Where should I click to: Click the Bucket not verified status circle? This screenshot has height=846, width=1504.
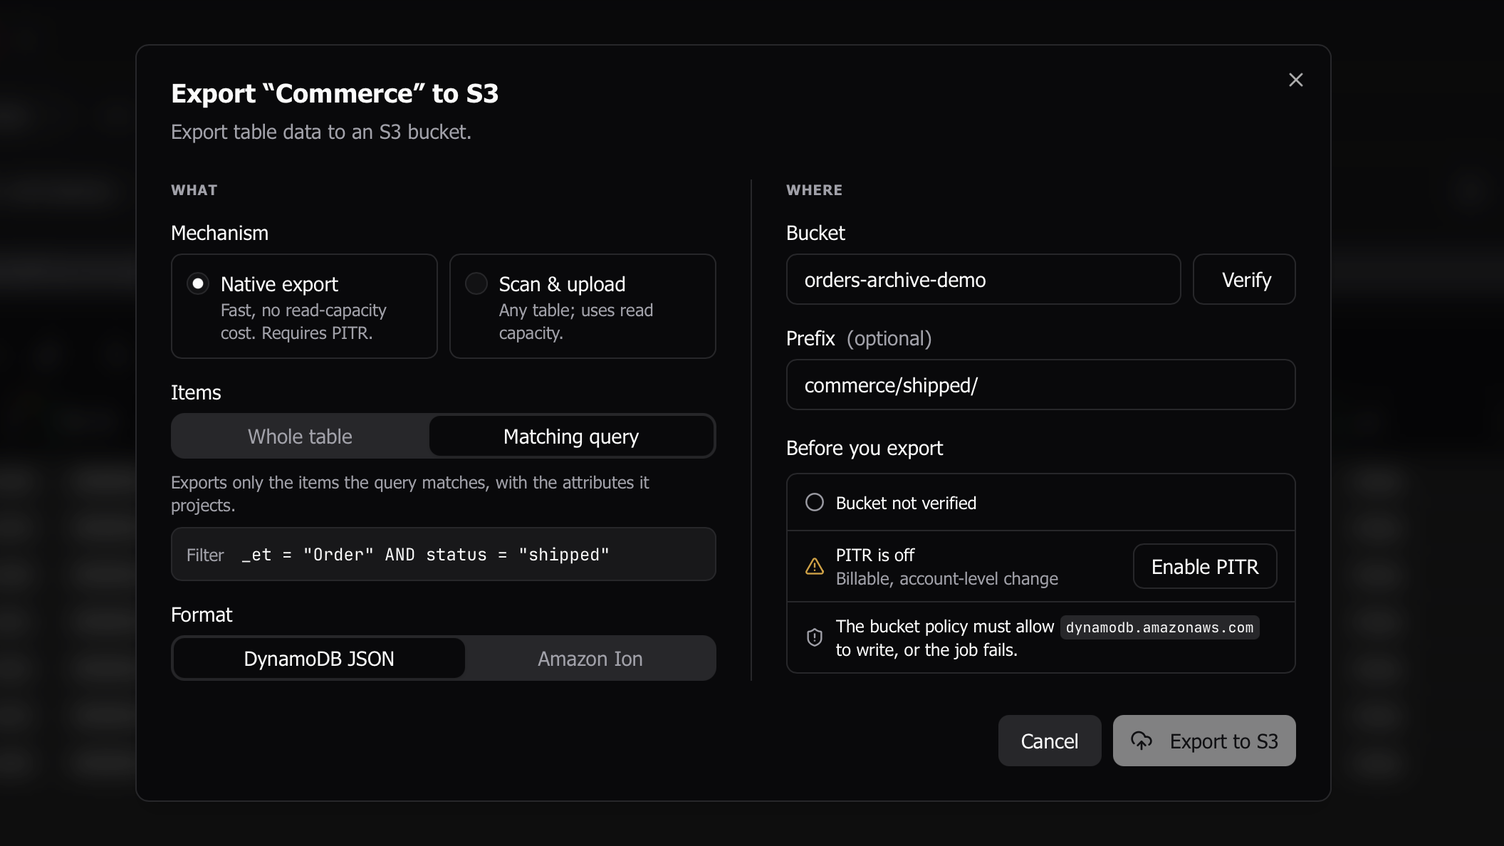815,502
